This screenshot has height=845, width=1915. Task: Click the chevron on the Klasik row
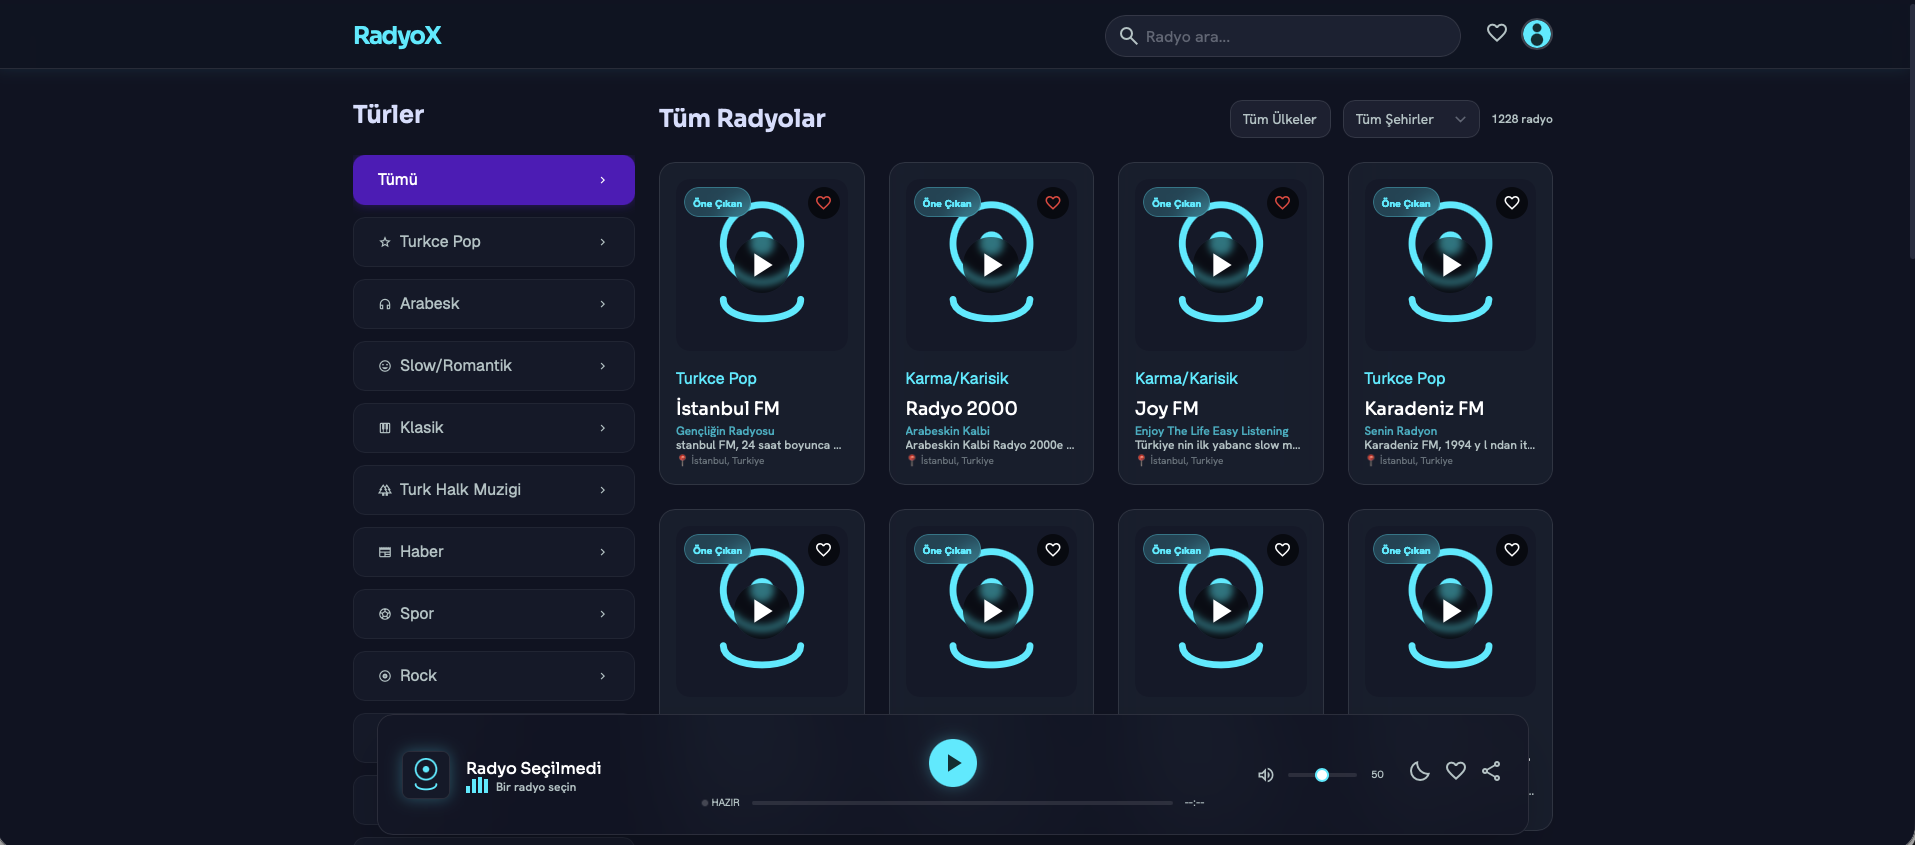[602, 428]
